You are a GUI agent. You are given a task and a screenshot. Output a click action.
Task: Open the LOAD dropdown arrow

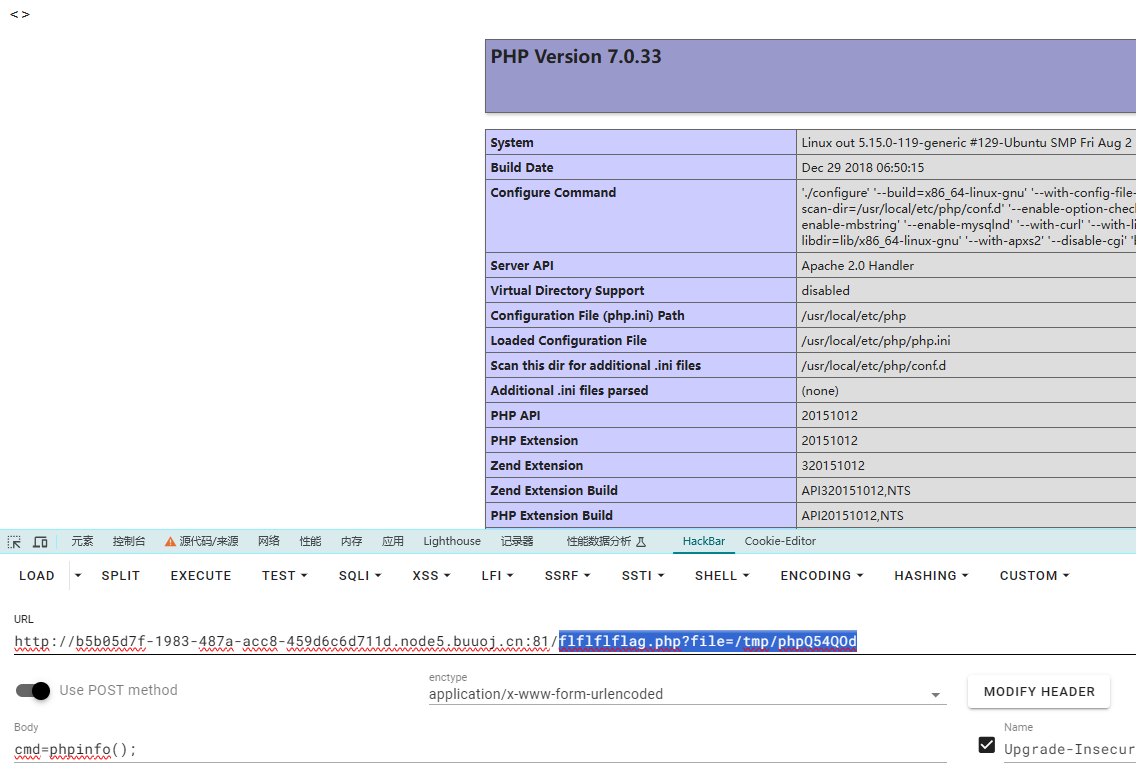(x=78, y=576)
